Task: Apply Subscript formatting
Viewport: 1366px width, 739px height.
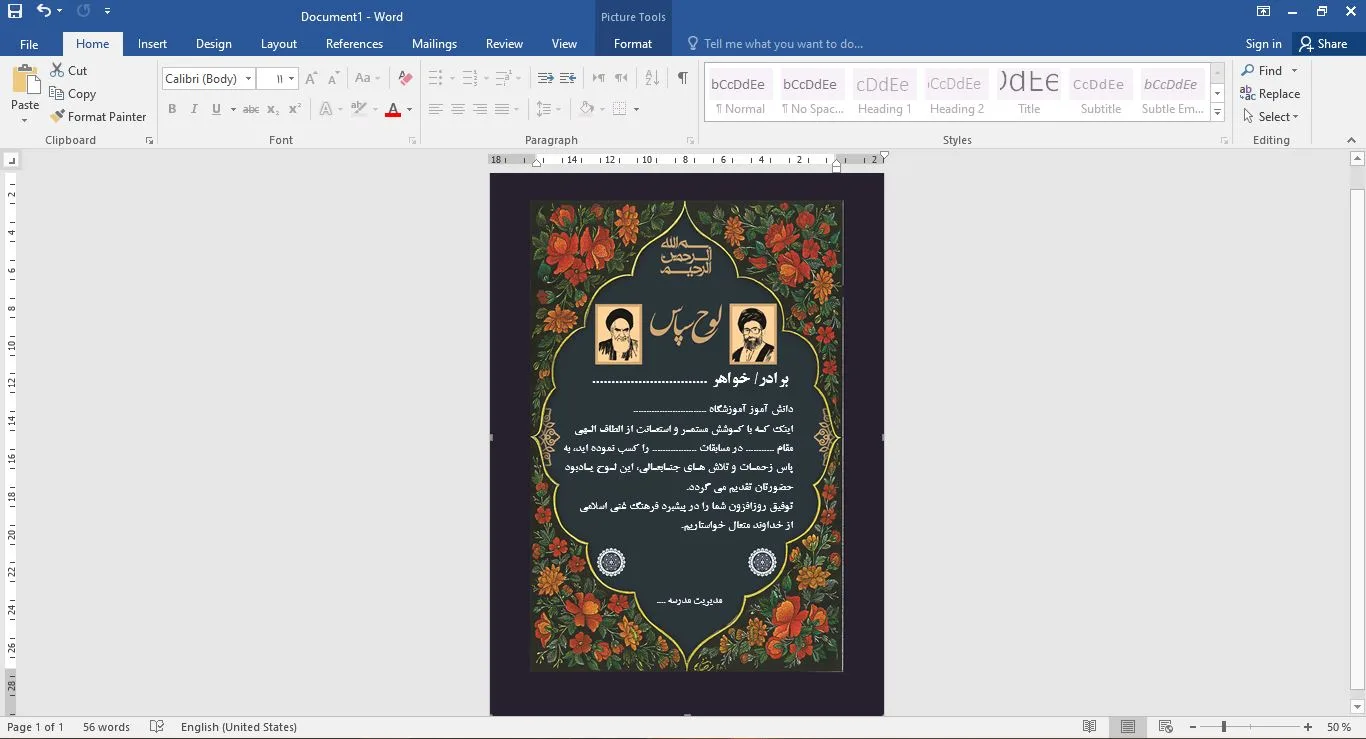Action: pos(273,109)
